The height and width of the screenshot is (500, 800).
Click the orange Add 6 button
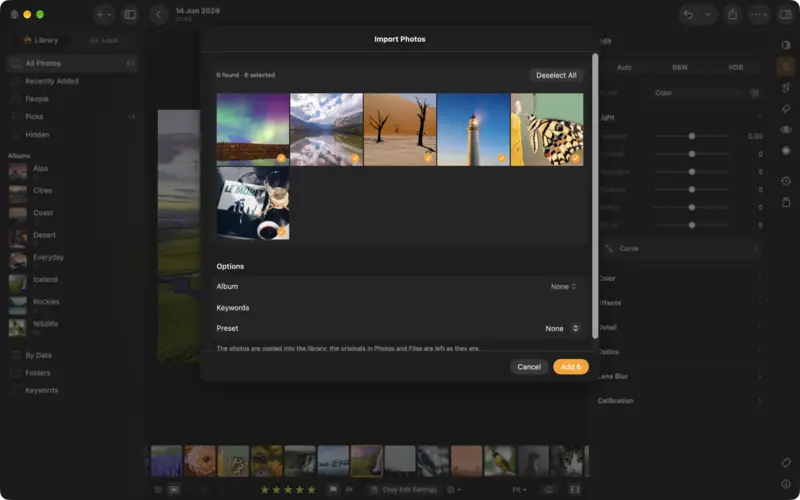point(571,367)
